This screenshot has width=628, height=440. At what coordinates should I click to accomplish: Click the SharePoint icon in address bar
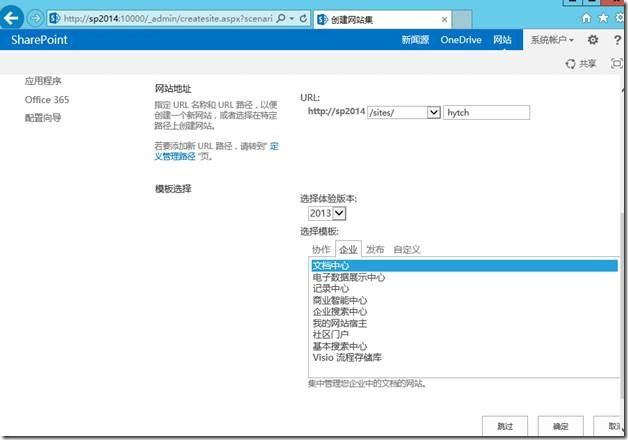pos(55,18)
